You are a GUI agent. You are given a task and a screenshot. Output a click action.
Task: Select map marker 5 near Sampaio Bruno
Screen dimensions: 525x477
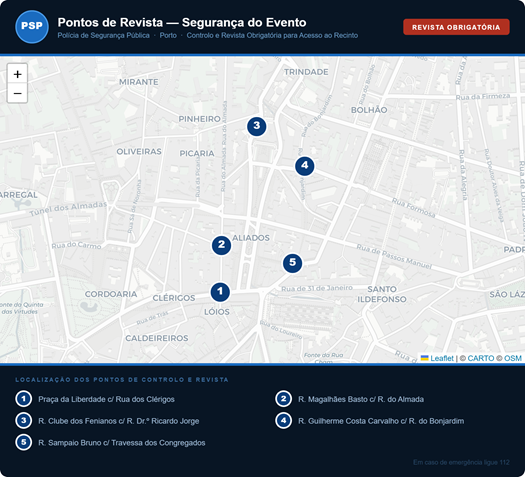tap(292, 263)
